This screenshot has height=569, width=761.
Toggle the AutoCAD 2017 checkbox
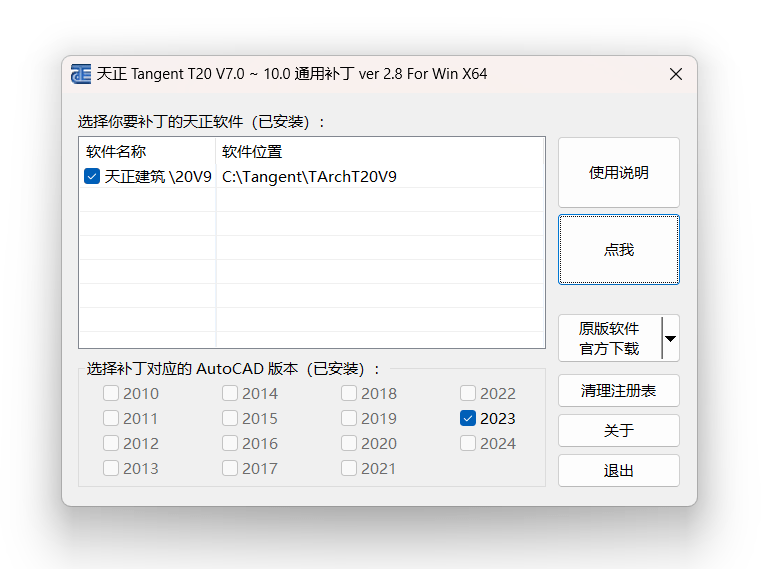coord(230,468)
